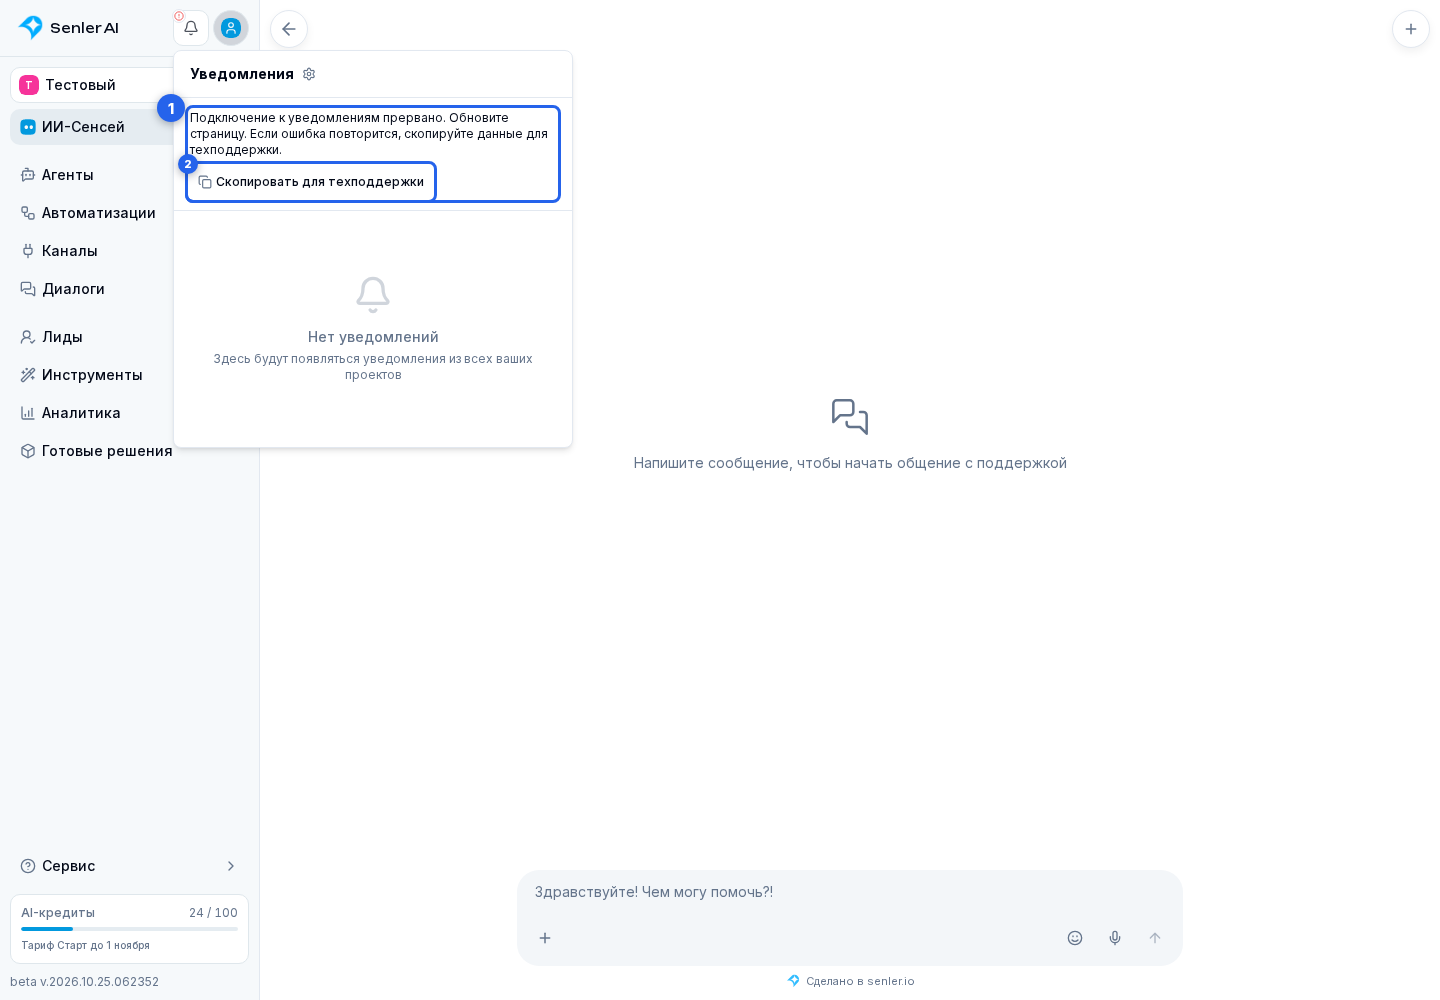Click the Уведомления panel title

(242, 74)
